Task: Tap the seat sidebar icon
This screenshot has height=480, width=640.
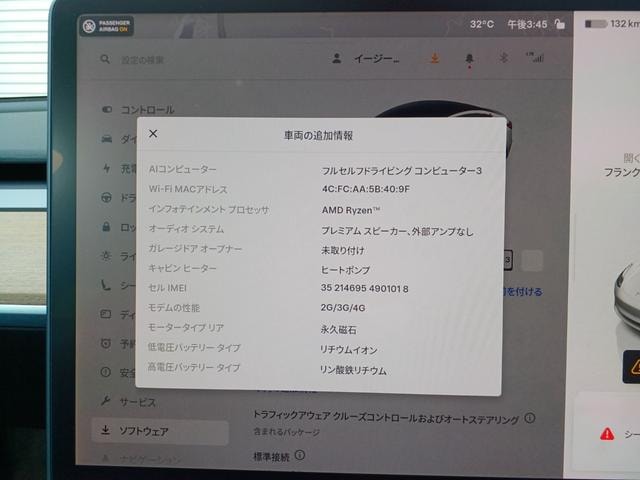Action: point(105,285)
